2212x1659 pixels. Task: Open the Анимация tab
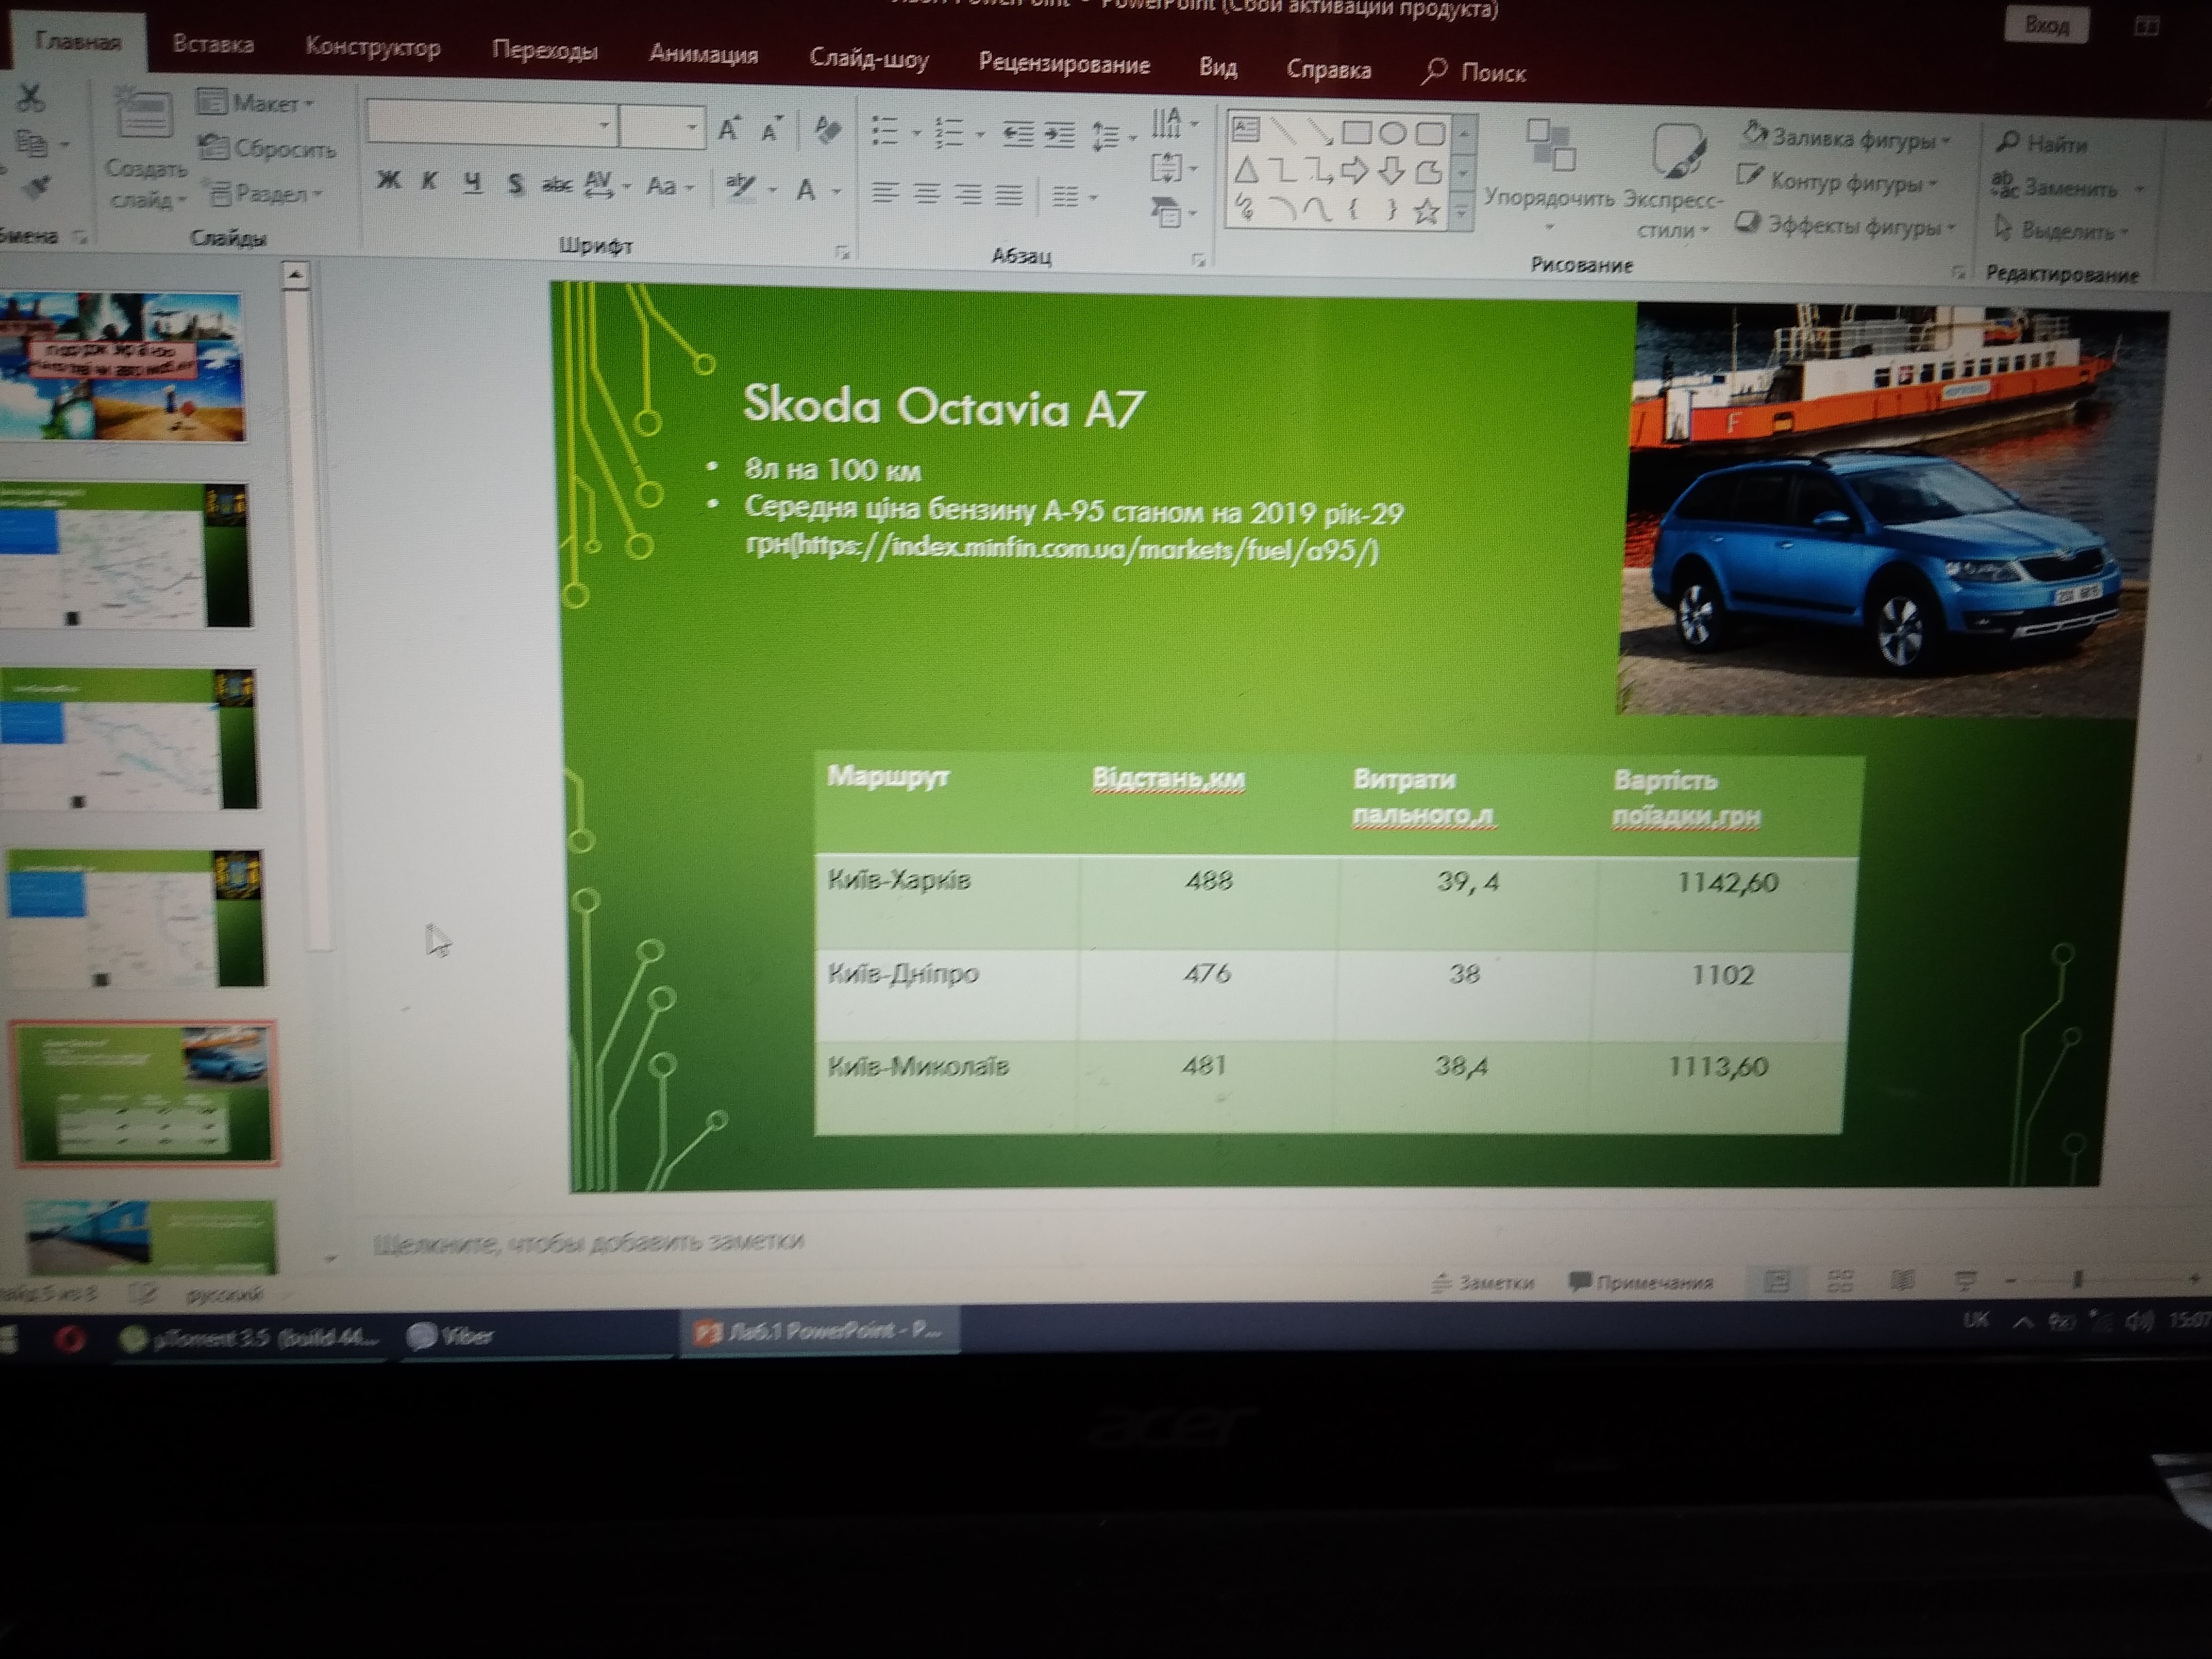pos(703,54)
